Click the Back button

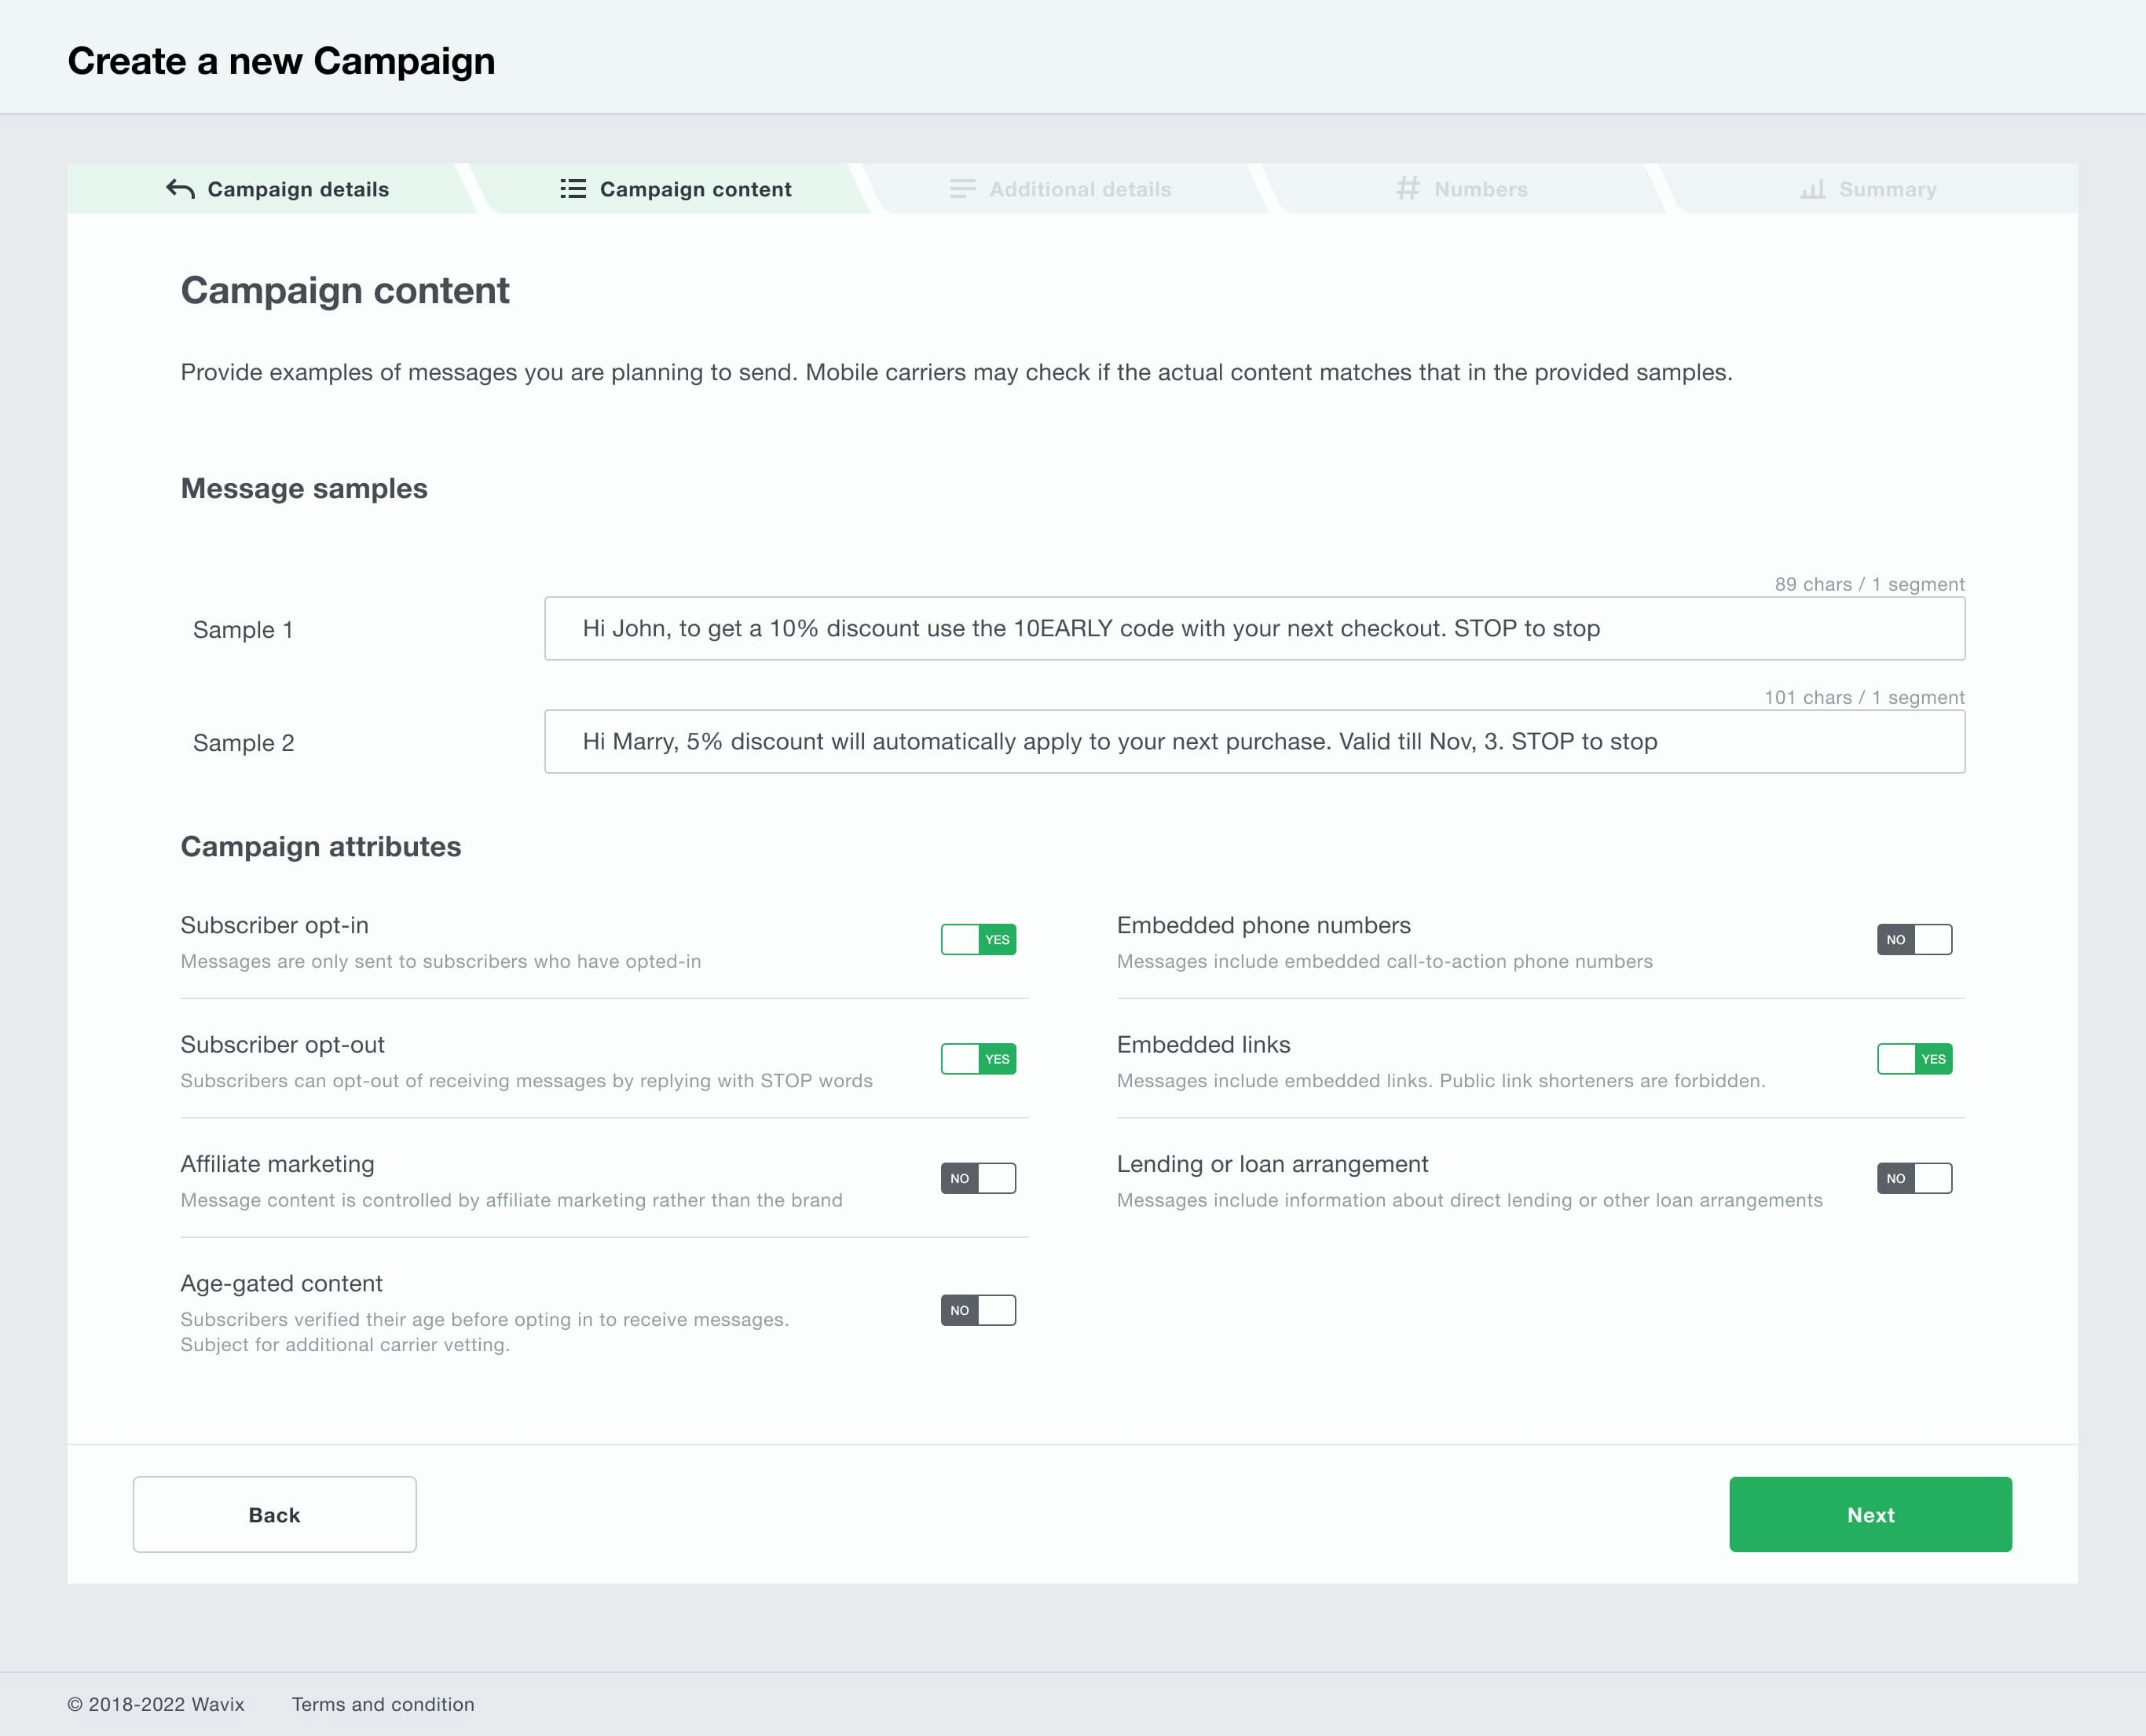point(274,1514)
